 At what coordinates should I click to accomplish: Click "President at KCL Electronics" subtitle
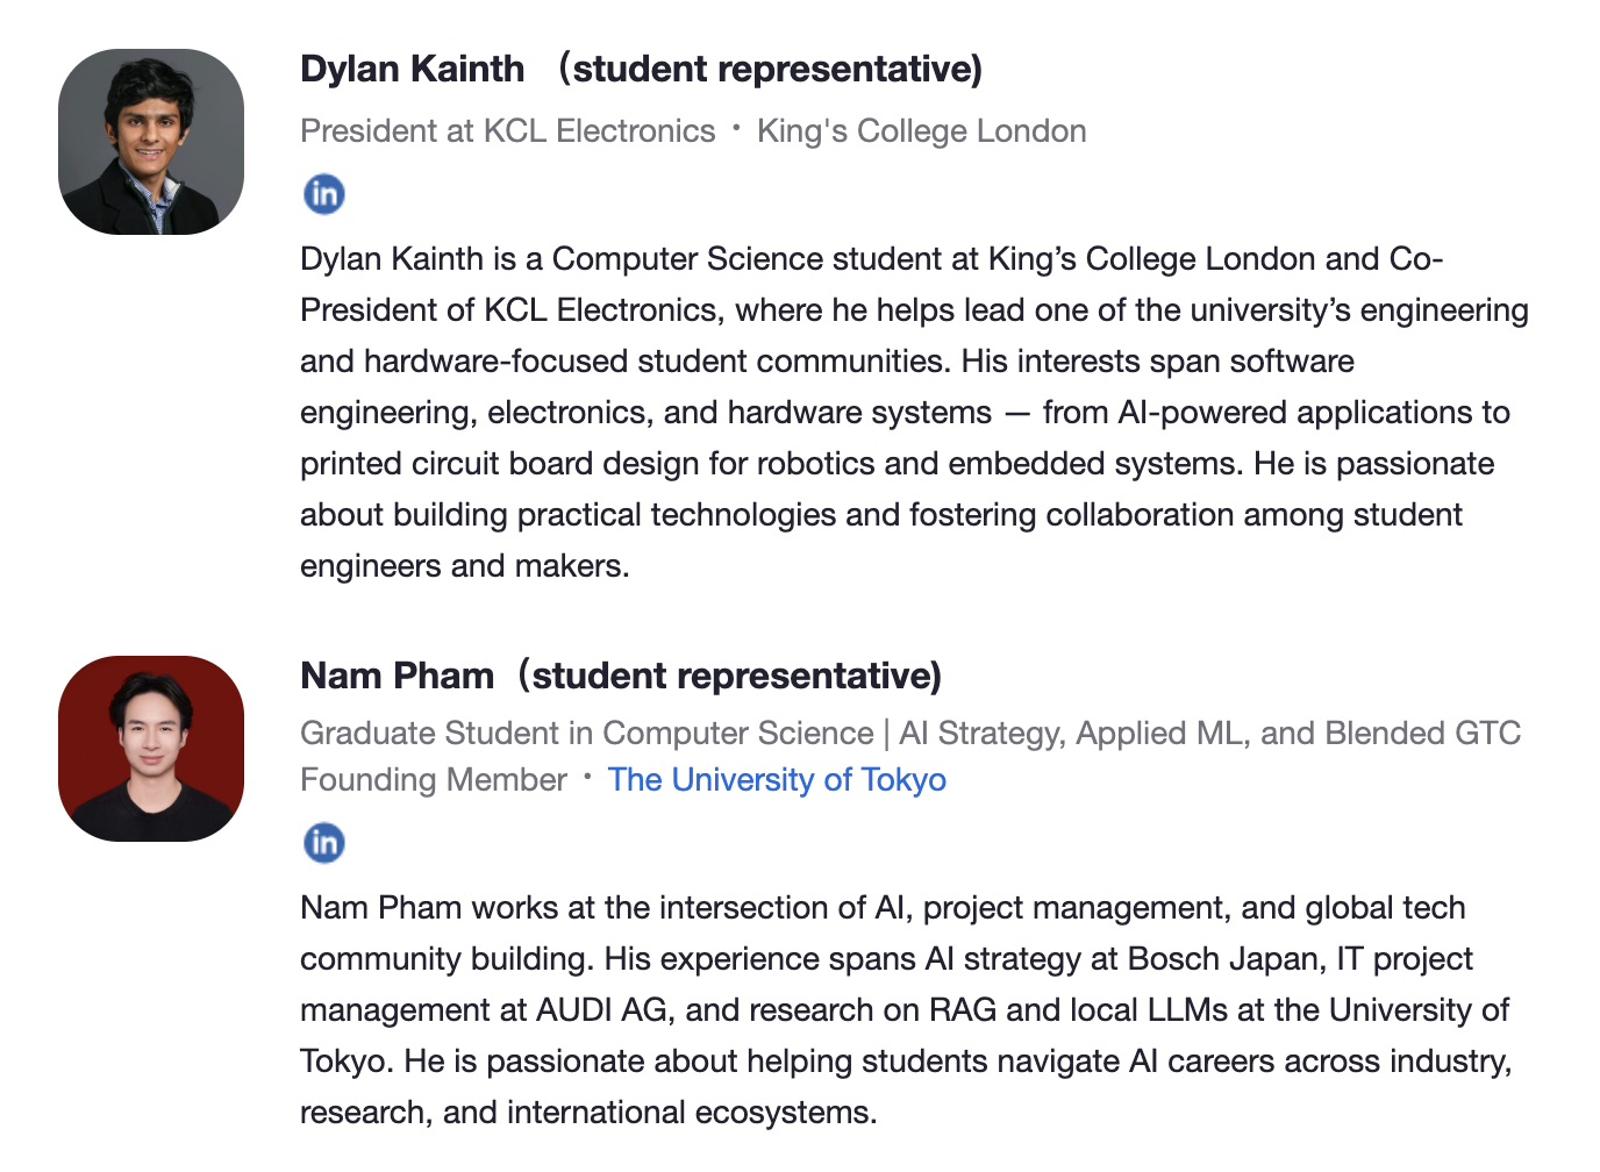507,131
